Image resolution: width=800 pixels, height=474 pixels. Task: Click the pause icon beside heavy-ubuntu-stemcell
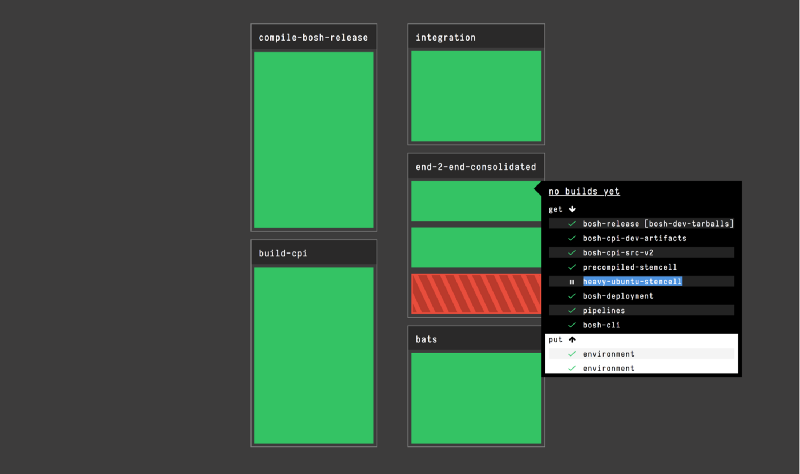point(571,282)
